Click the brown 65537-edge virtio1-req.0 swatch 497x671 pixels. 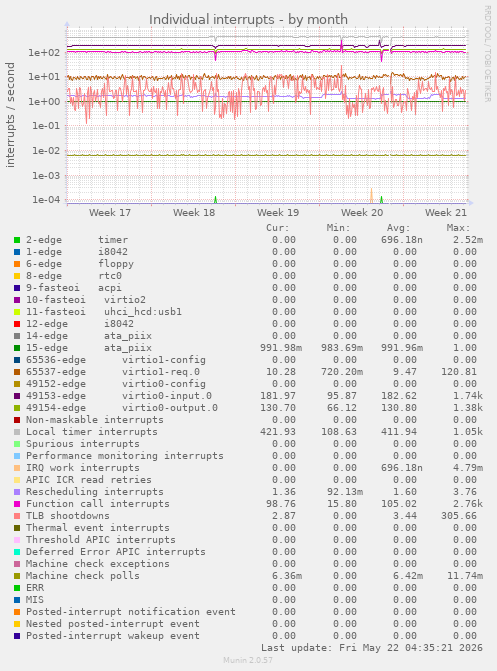click(x=17, y=372)
